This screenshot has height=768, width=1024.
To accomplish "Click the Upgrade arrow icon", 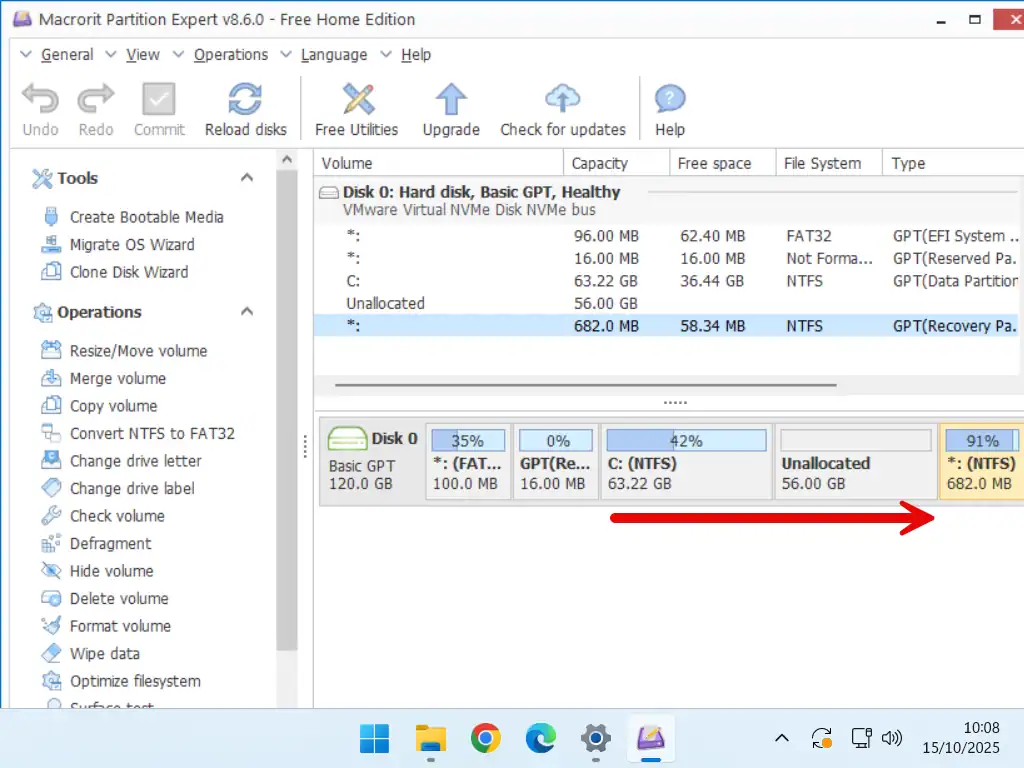I will click(451, 100).
